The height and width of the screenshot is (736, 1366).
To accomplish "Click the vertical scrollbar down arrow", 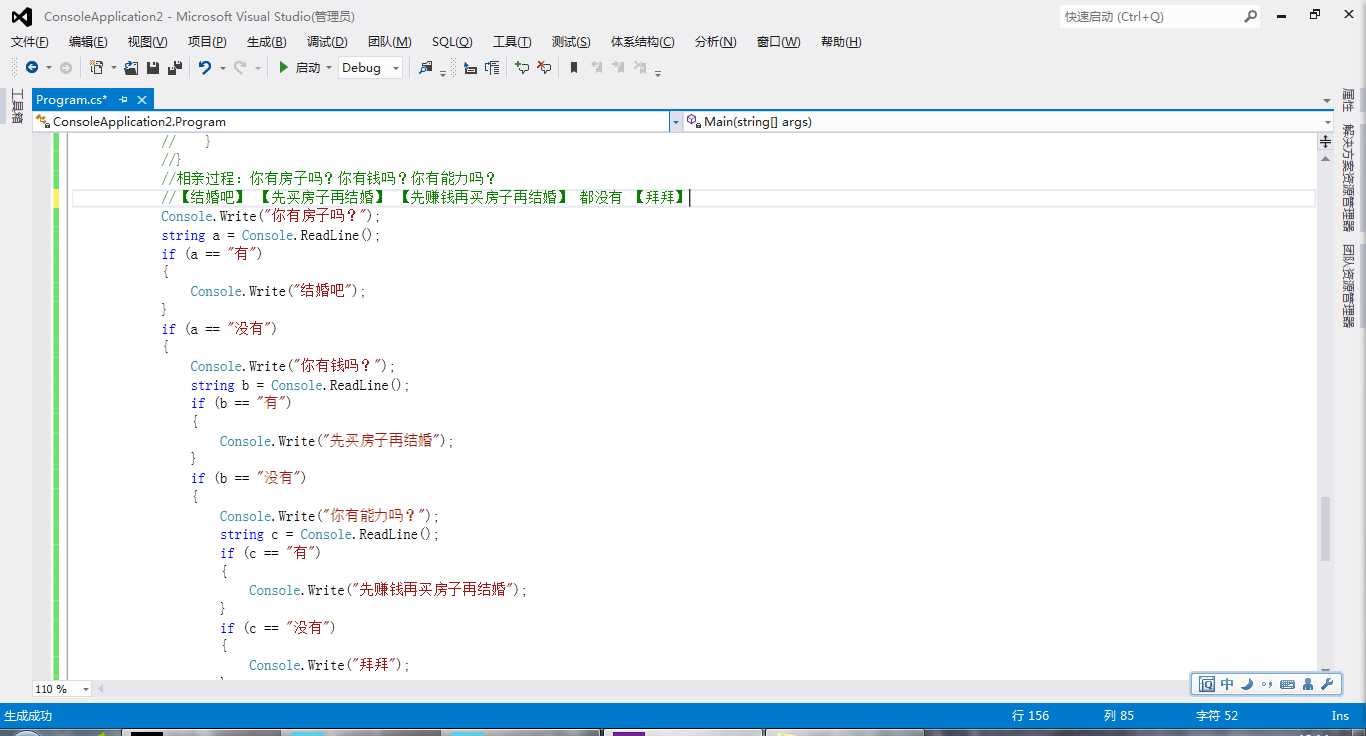I will (1325, 671).
